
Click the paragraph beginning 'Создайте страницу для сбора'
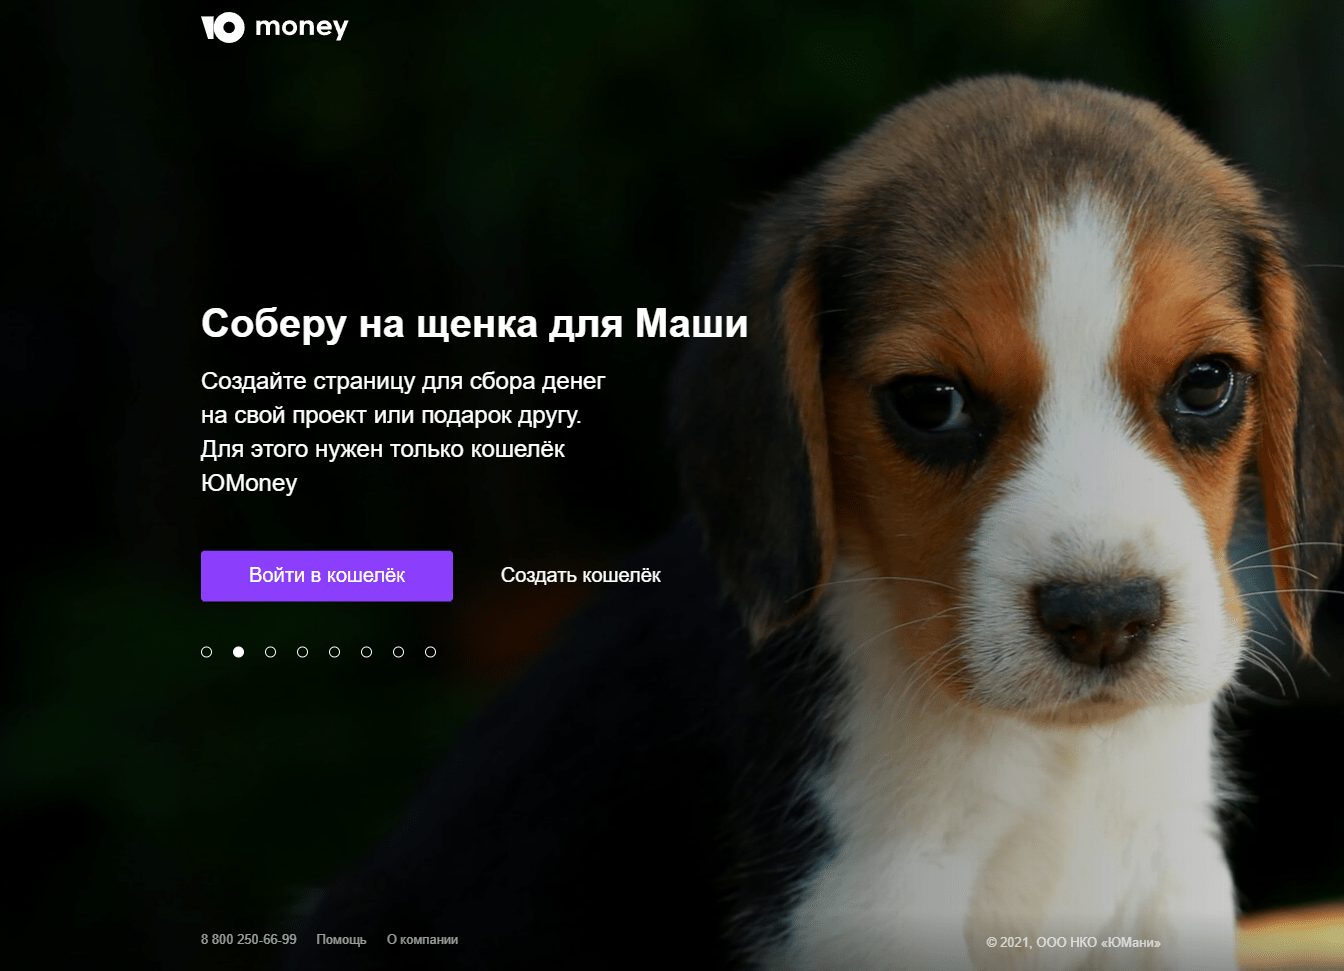point(403,432)
